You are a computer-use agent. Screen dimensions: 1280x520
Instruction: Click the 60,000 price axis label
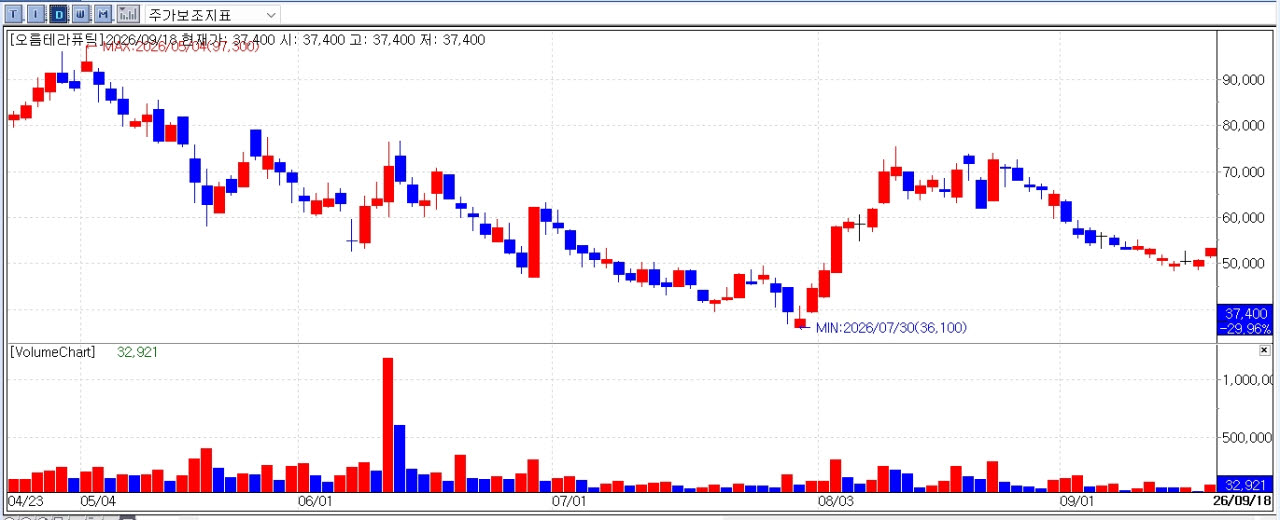[x=1246, y=218]
